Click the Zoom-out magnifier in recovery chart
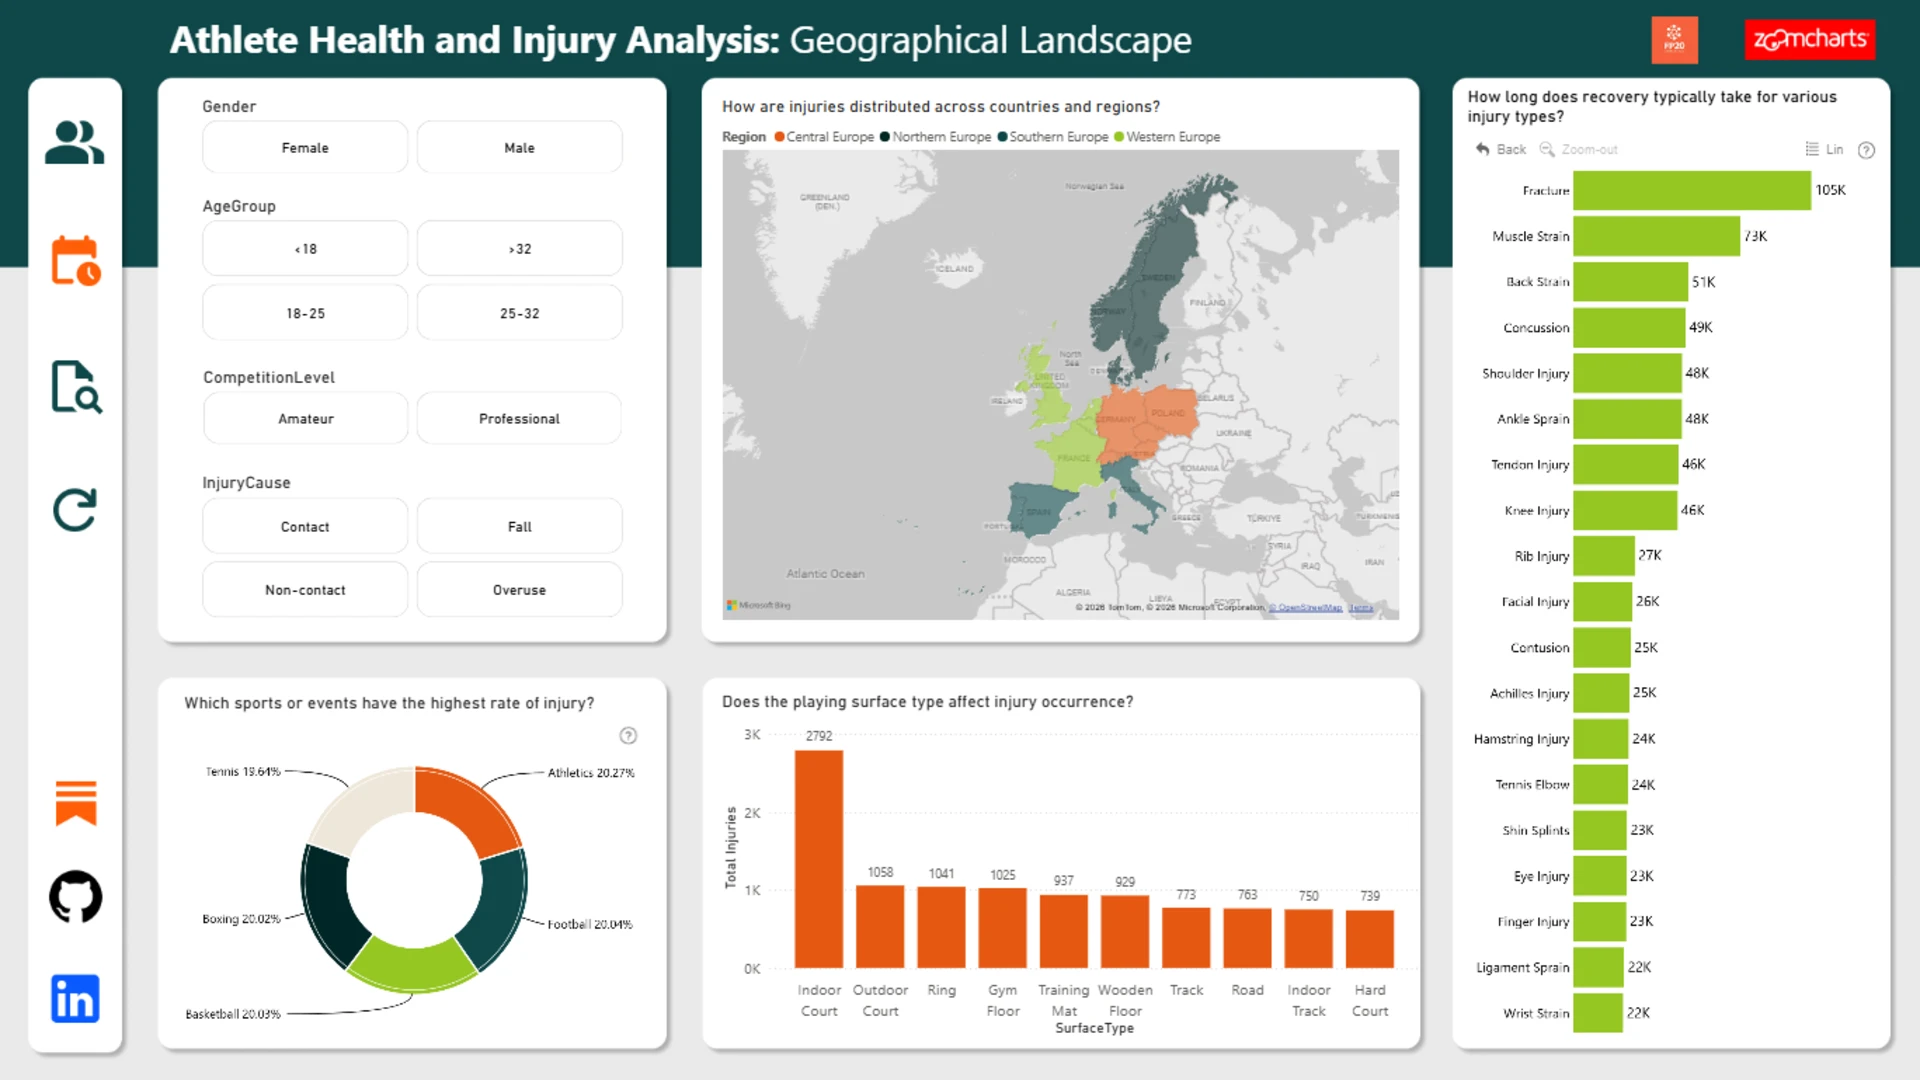This screenshot has width=1920, height=1080. 1578,149
